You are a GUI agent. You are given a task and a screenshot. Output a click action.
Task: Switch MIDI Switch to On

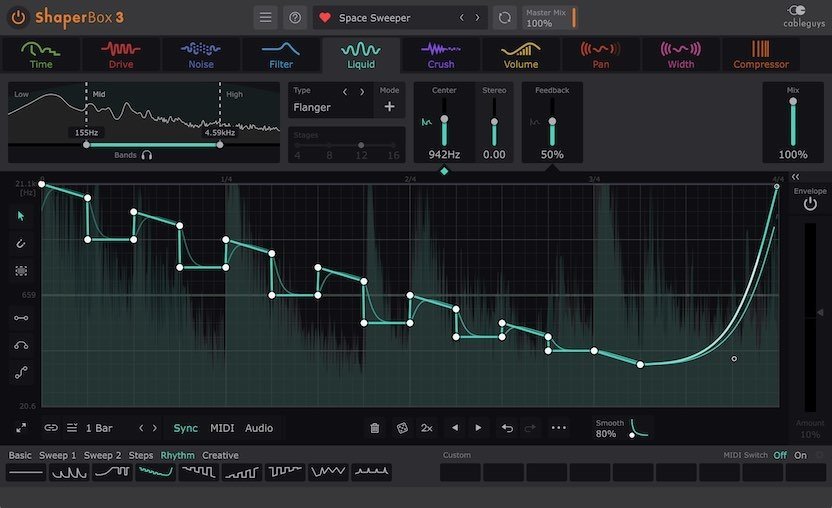(800, 455)
